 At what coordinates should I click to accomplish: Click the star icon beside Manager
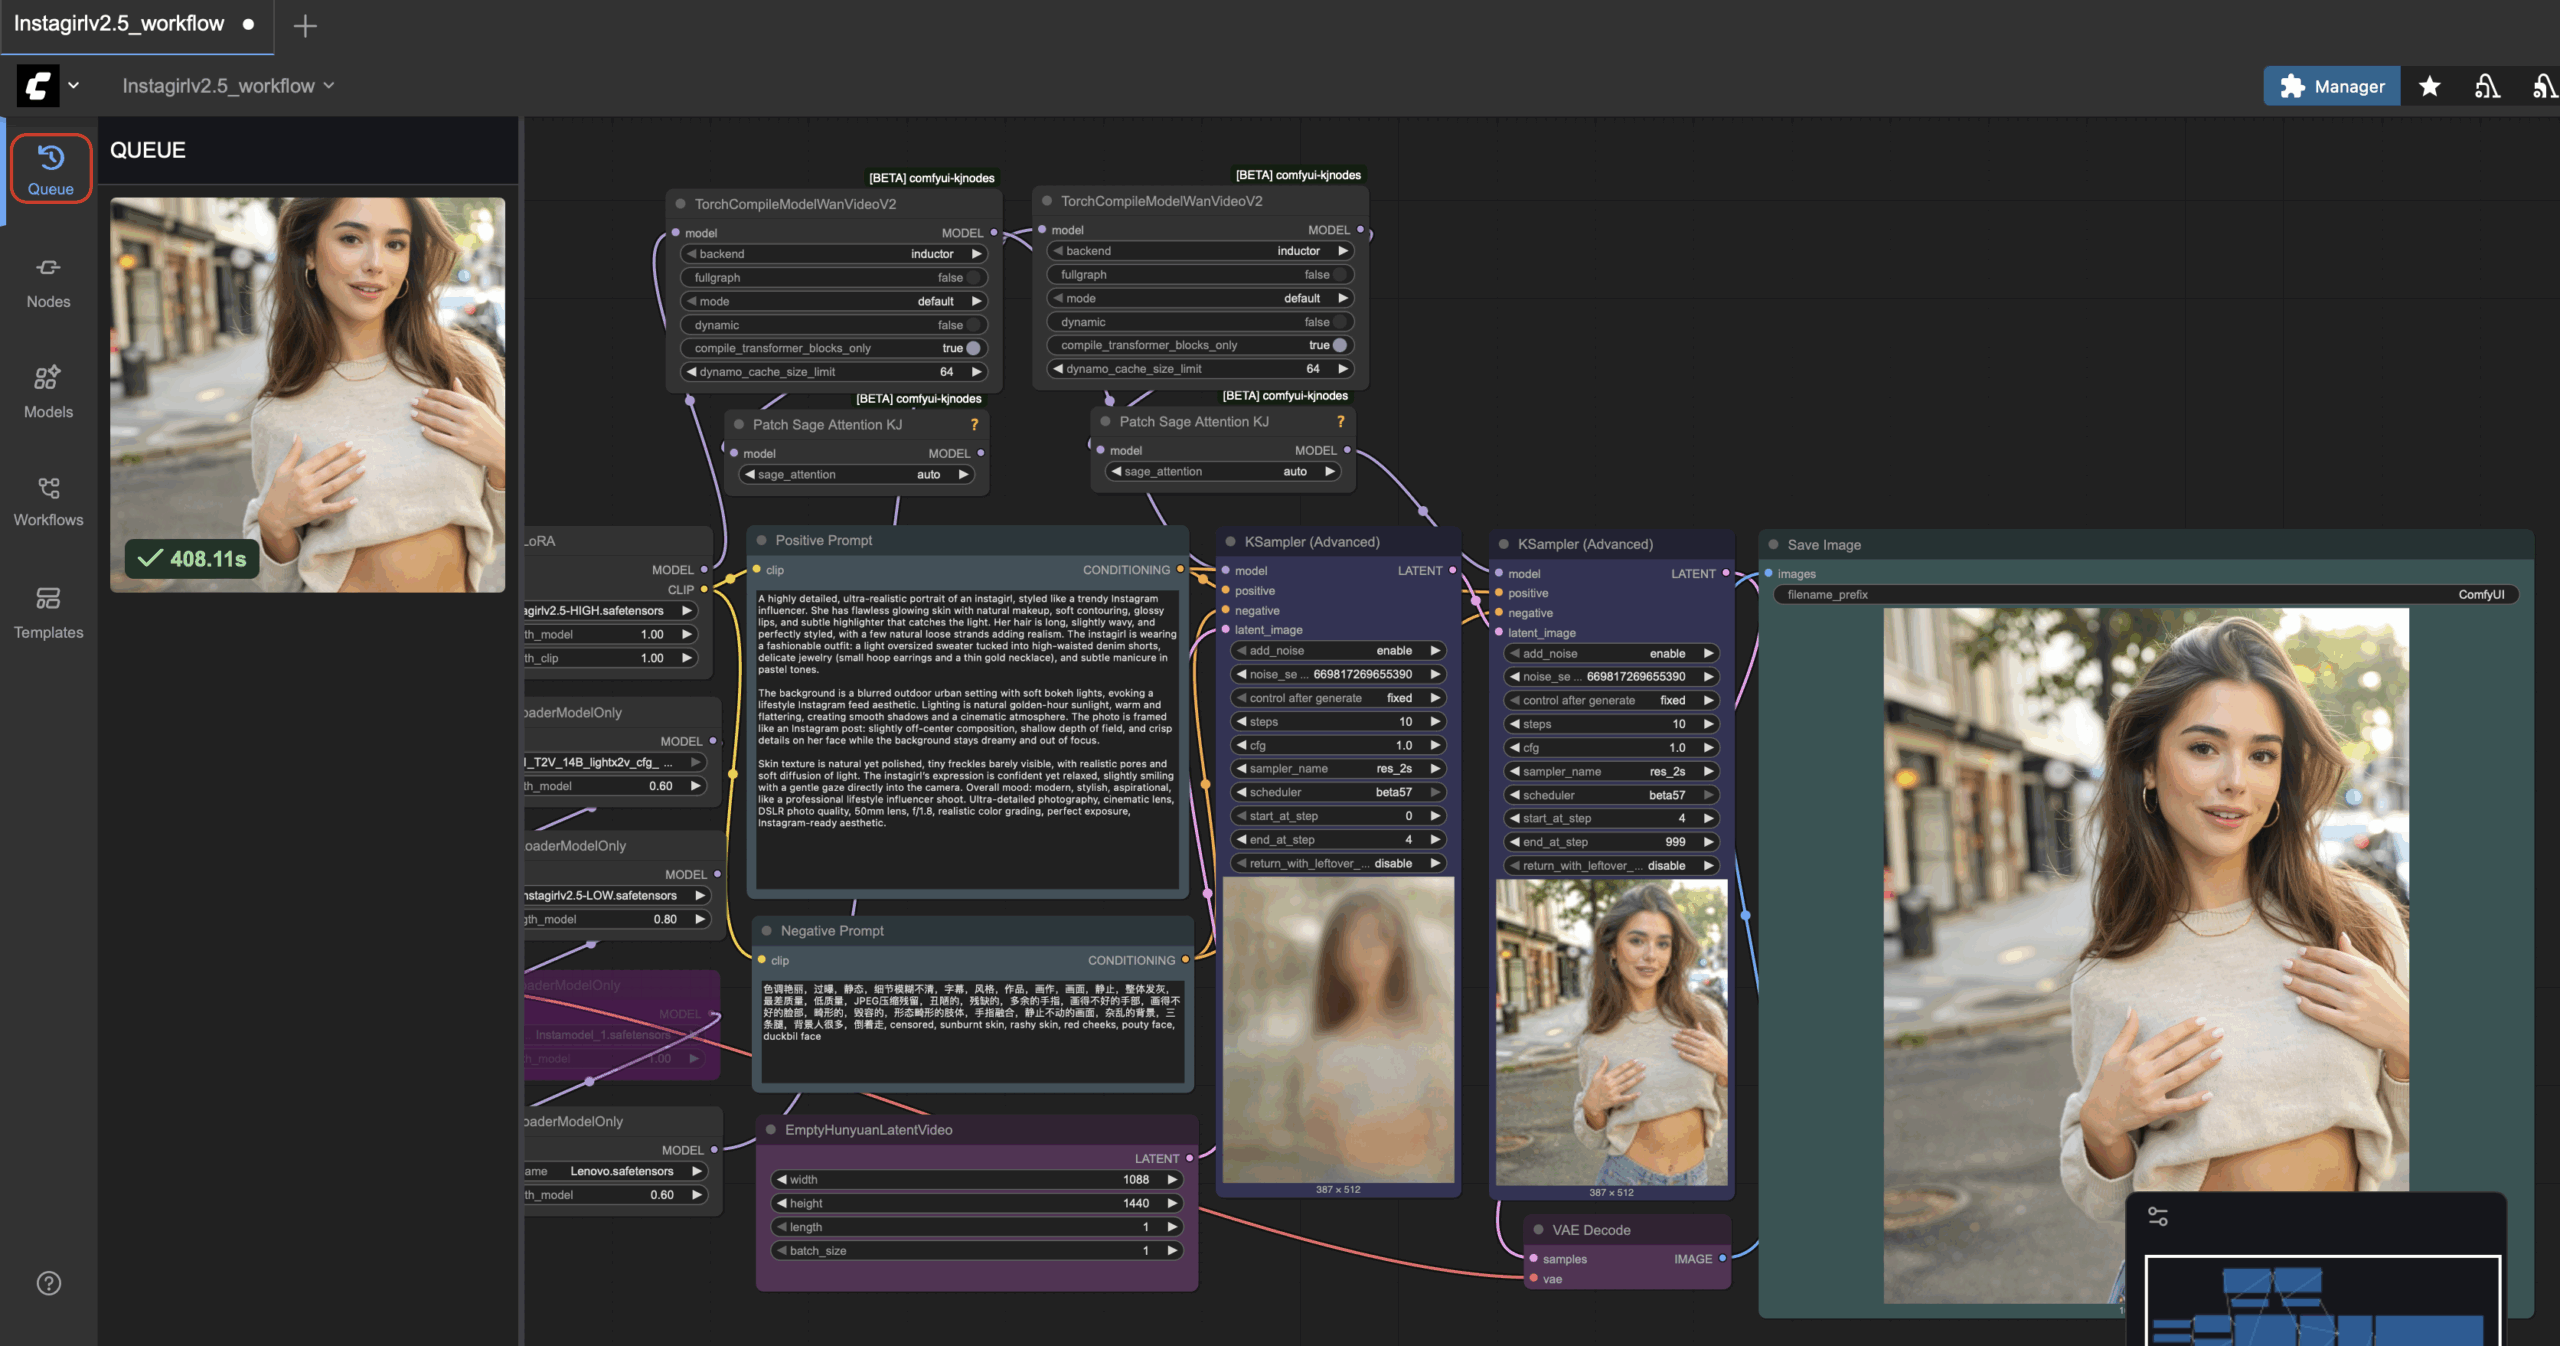pos(2429,87)
